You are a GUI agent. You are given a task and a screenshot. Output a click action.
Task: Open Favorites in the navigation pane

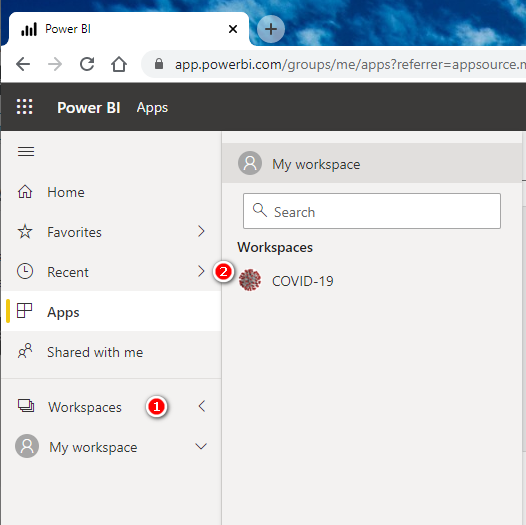tap(111, 232)
